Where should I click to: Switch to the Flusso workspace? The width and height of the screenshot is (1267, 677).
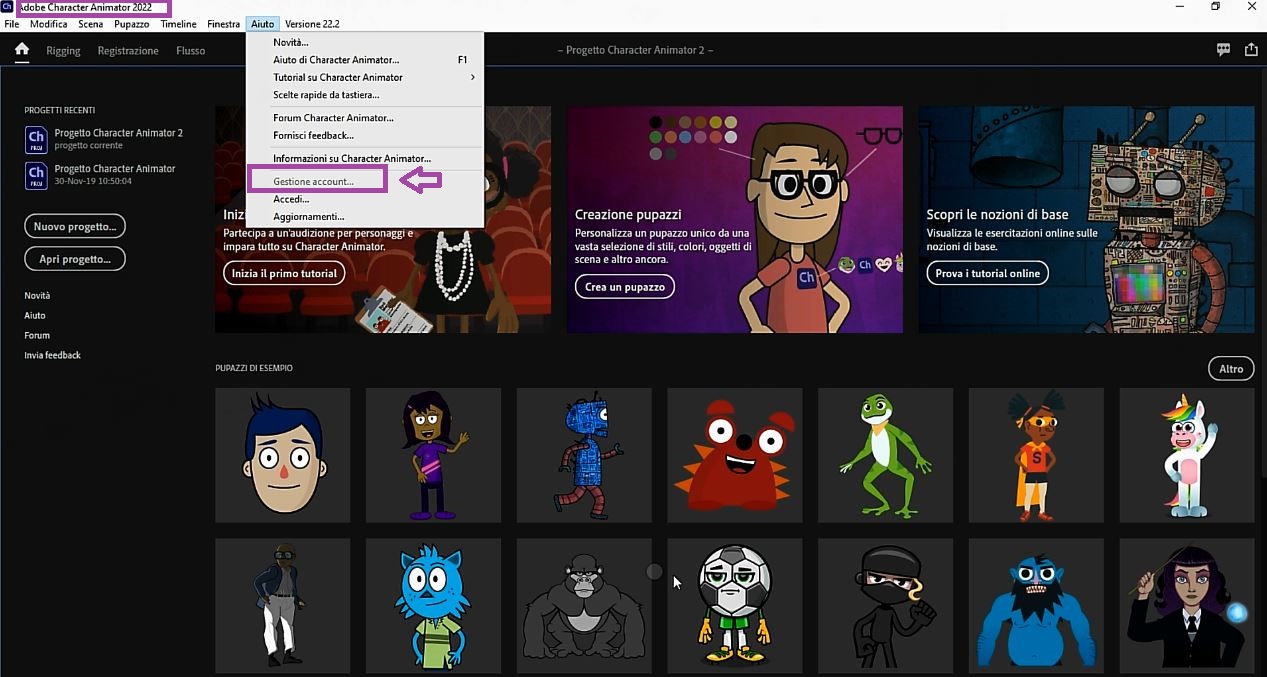point(190,51)
